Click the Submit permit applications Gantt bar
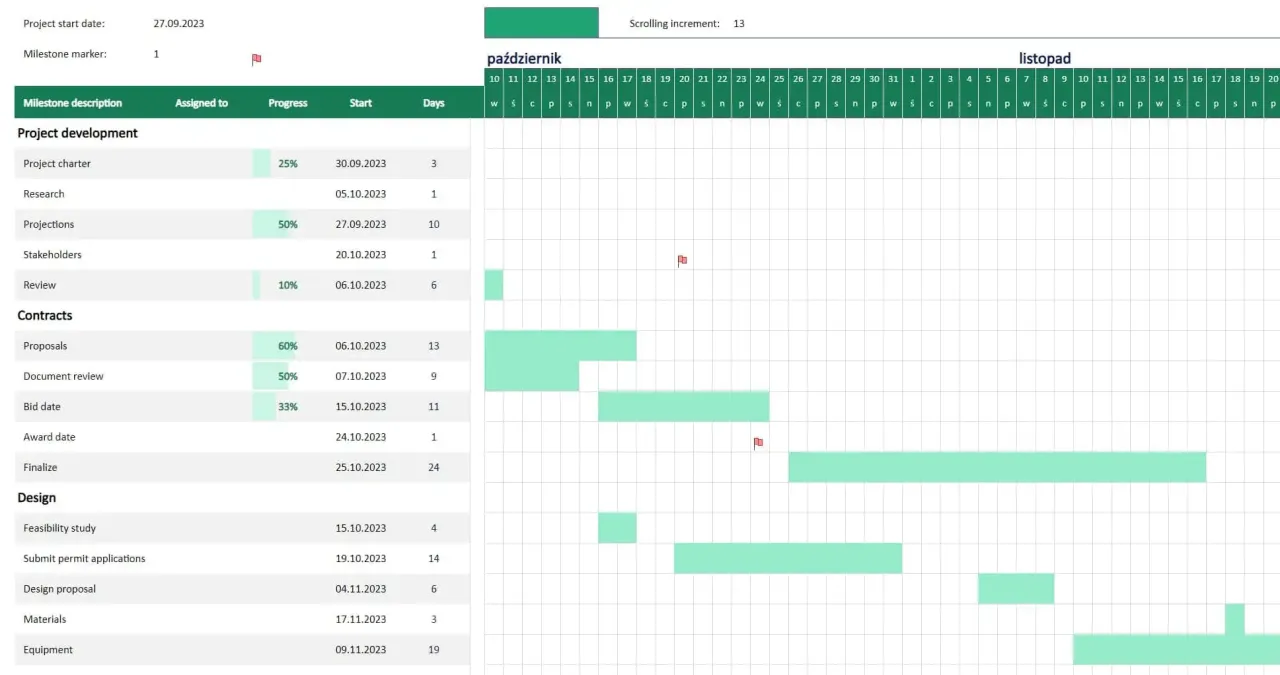Image resolution: width=1280 pixels, height=675 pixels. coord(788,558)
